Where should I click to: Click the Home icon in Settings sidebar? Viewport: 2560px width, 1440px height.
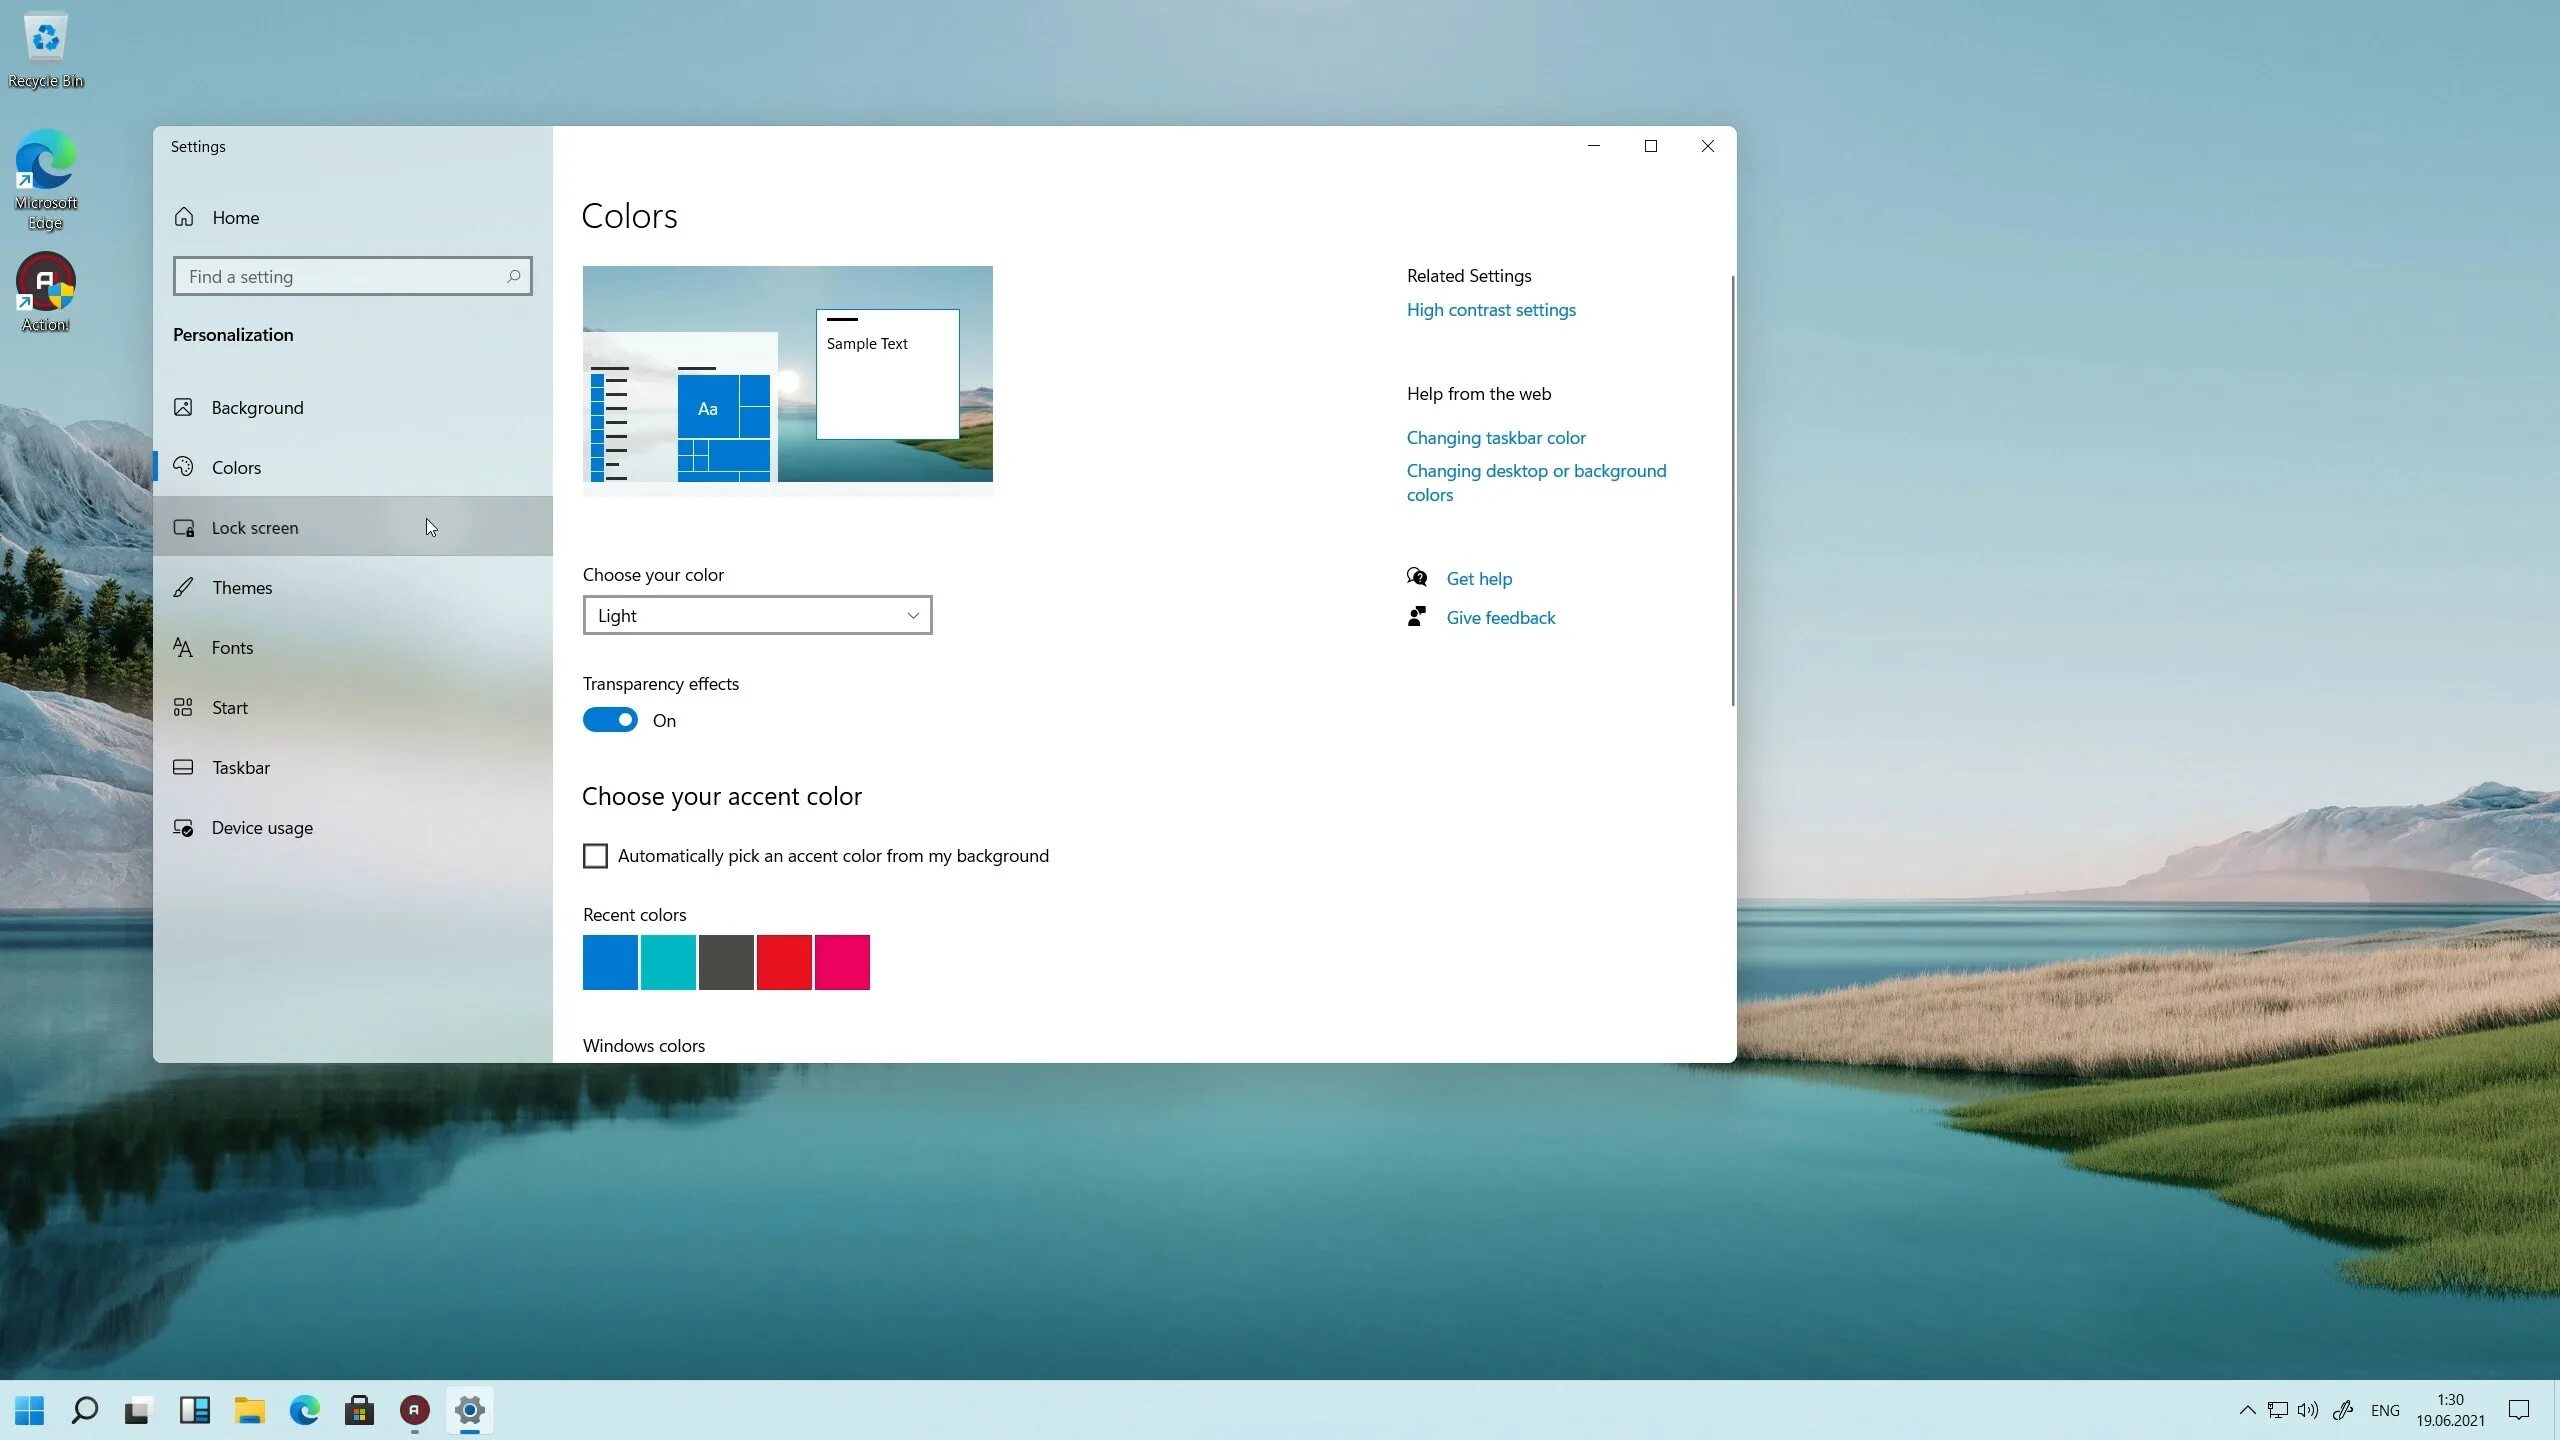click(x=184, y=217)
